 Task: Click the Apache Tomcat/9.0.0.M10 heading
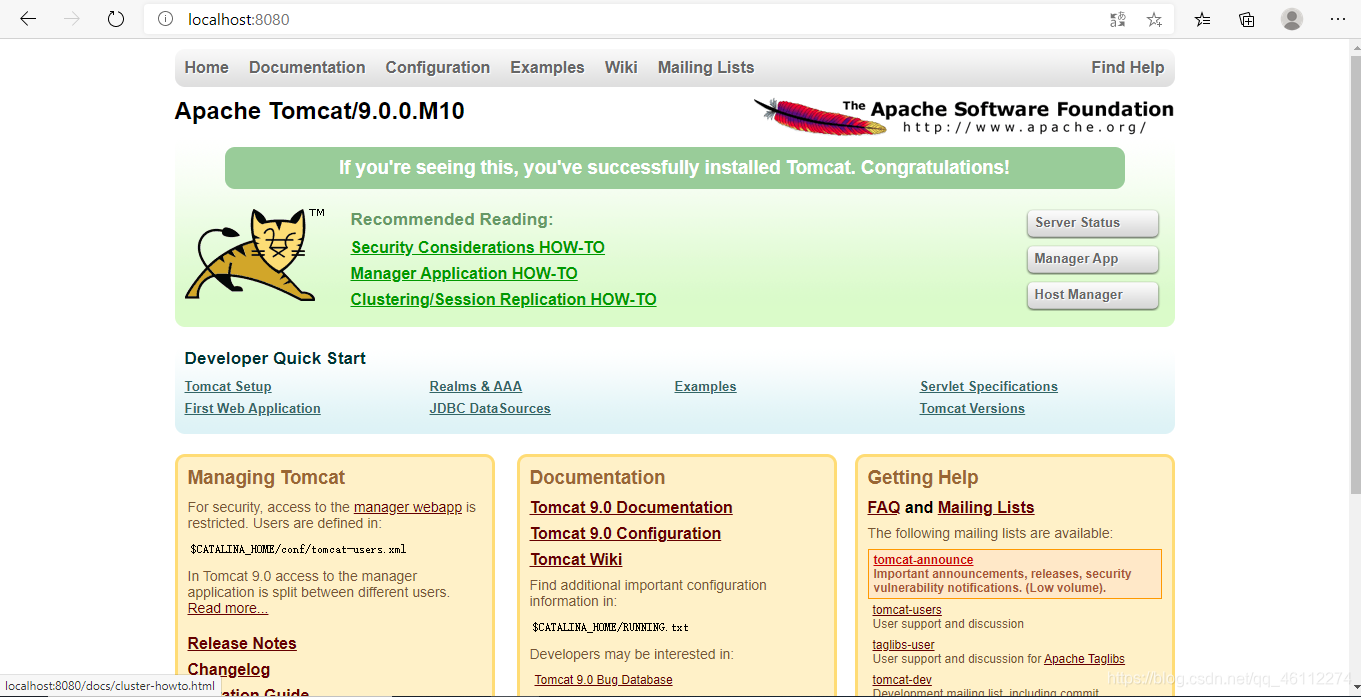point(320,111)
